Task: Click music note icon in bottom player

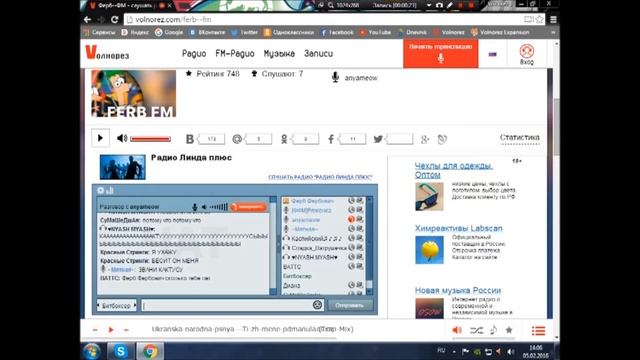Action: (x=493, y=330)
